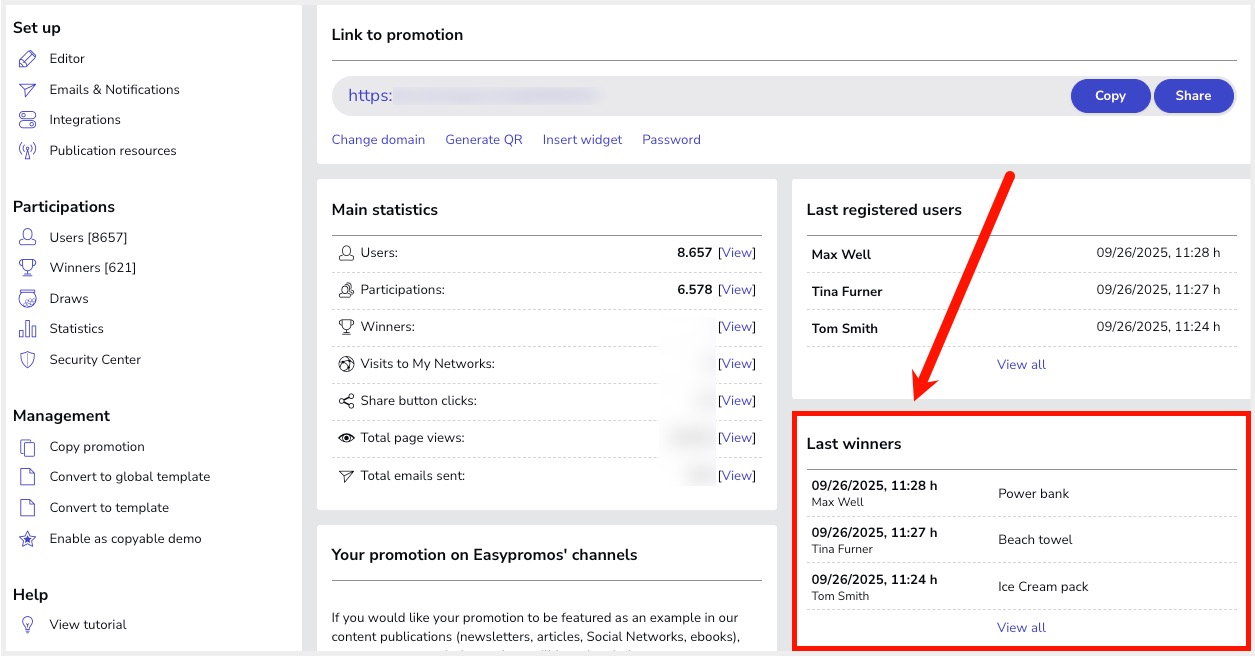
Task: View details for Participations statistic
Action: point(737,290)
